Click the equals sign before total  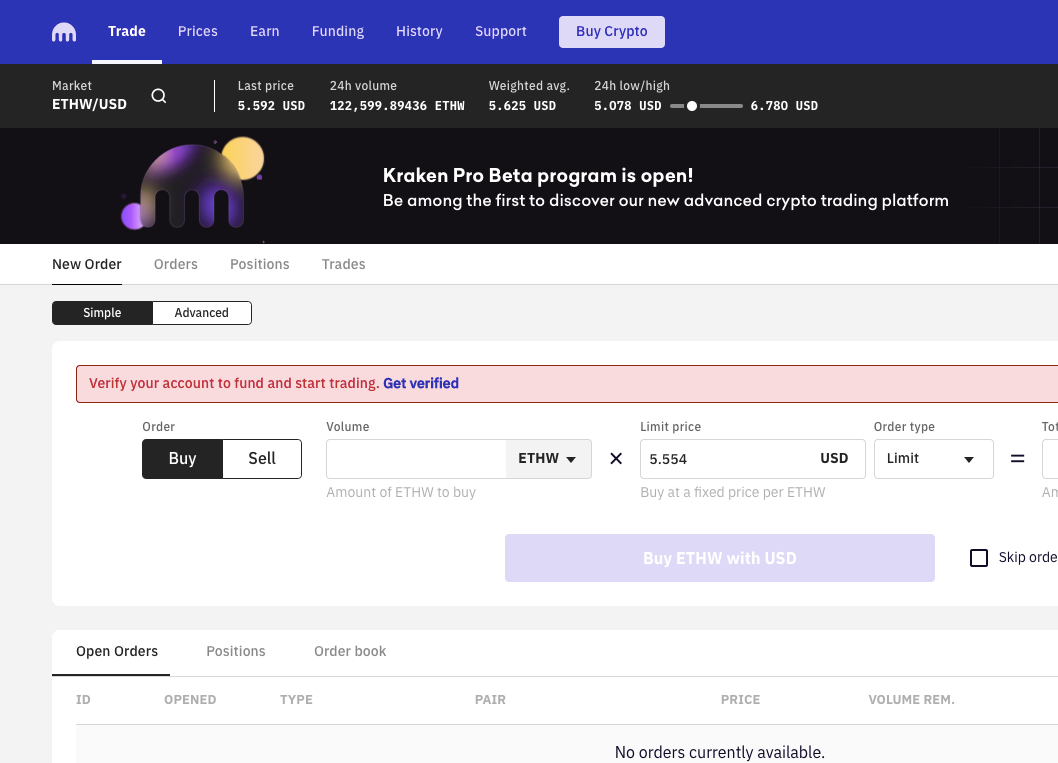point(1018,459)
